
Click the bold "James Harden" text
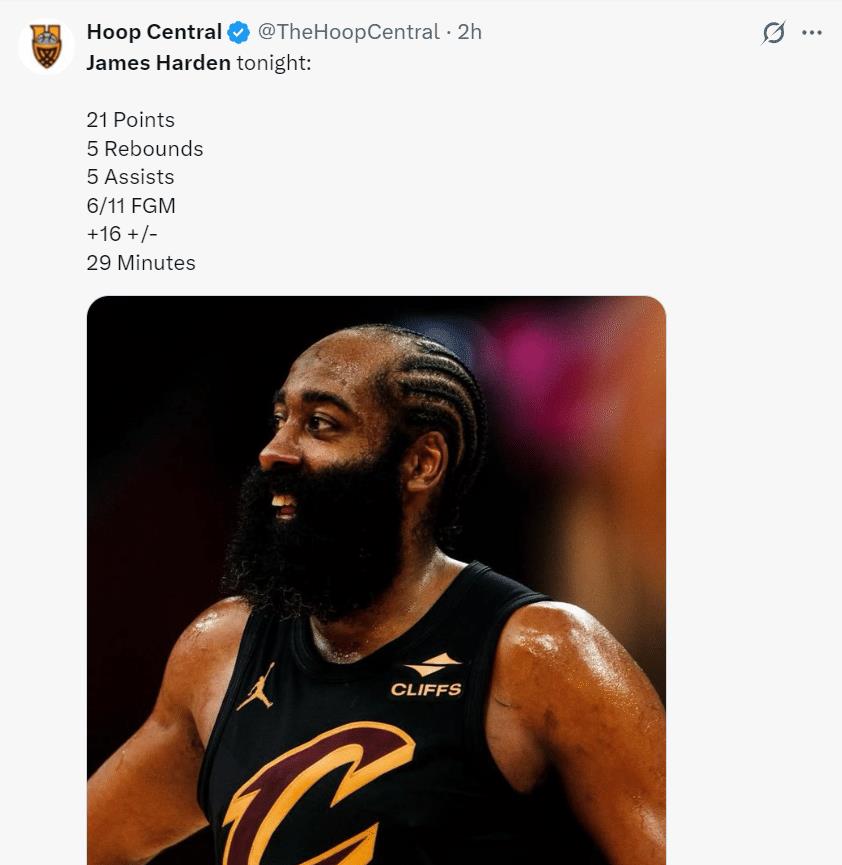coord(158,63)
